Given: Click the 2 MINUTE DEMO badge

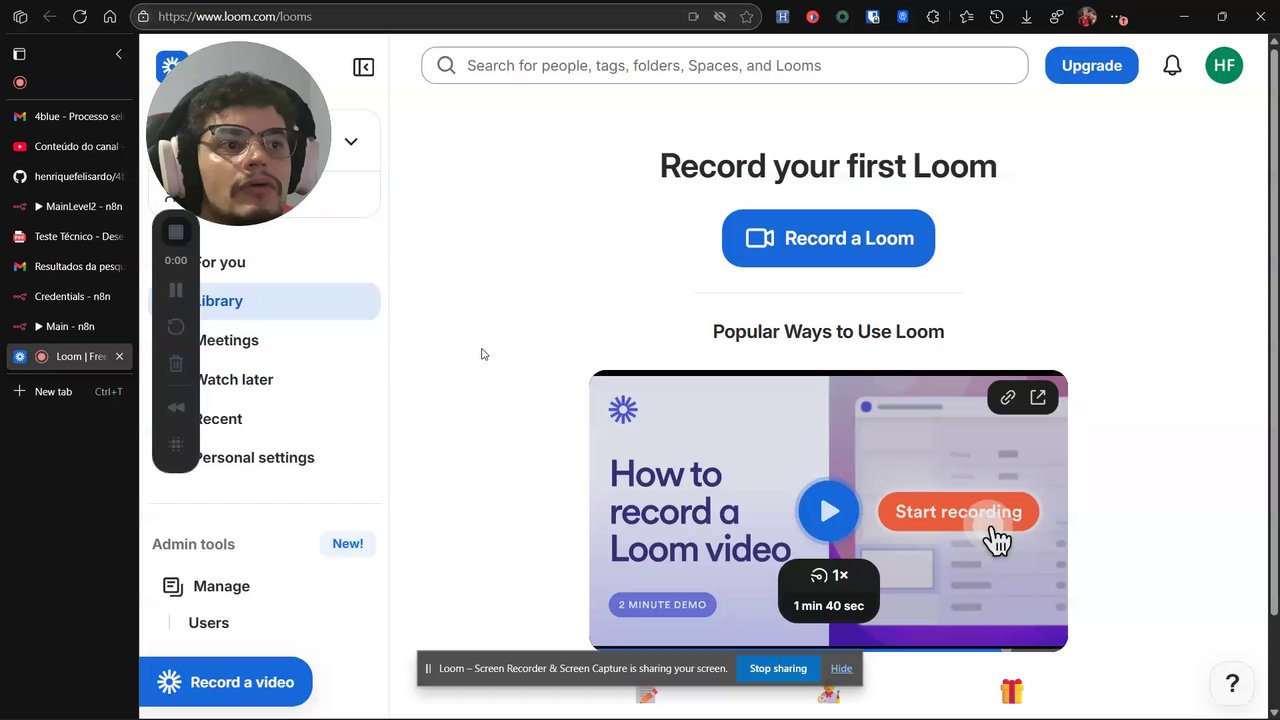Looking at the screenshot, I should (x=662, y=605).
